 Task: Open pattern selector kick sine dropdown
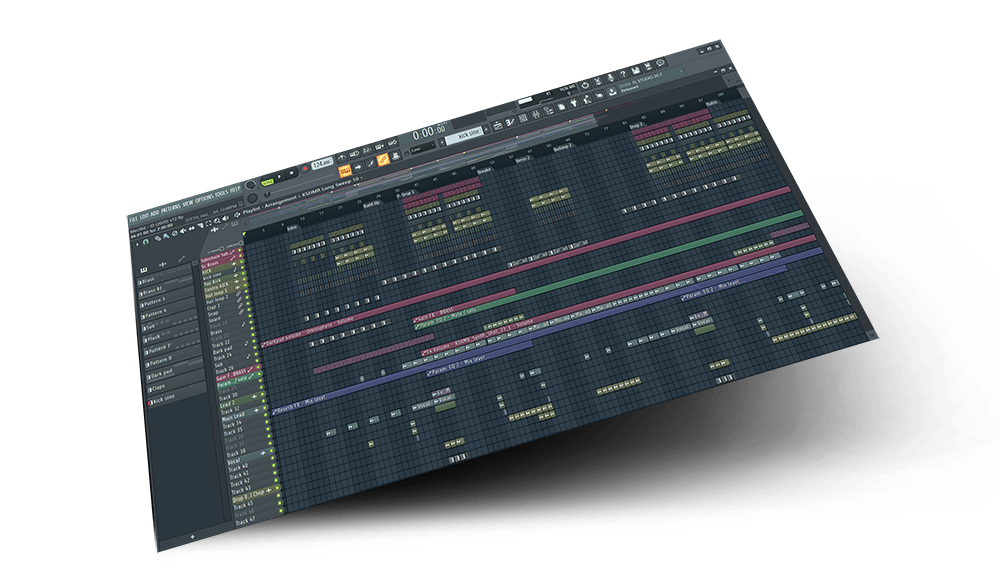click(465, 135)
